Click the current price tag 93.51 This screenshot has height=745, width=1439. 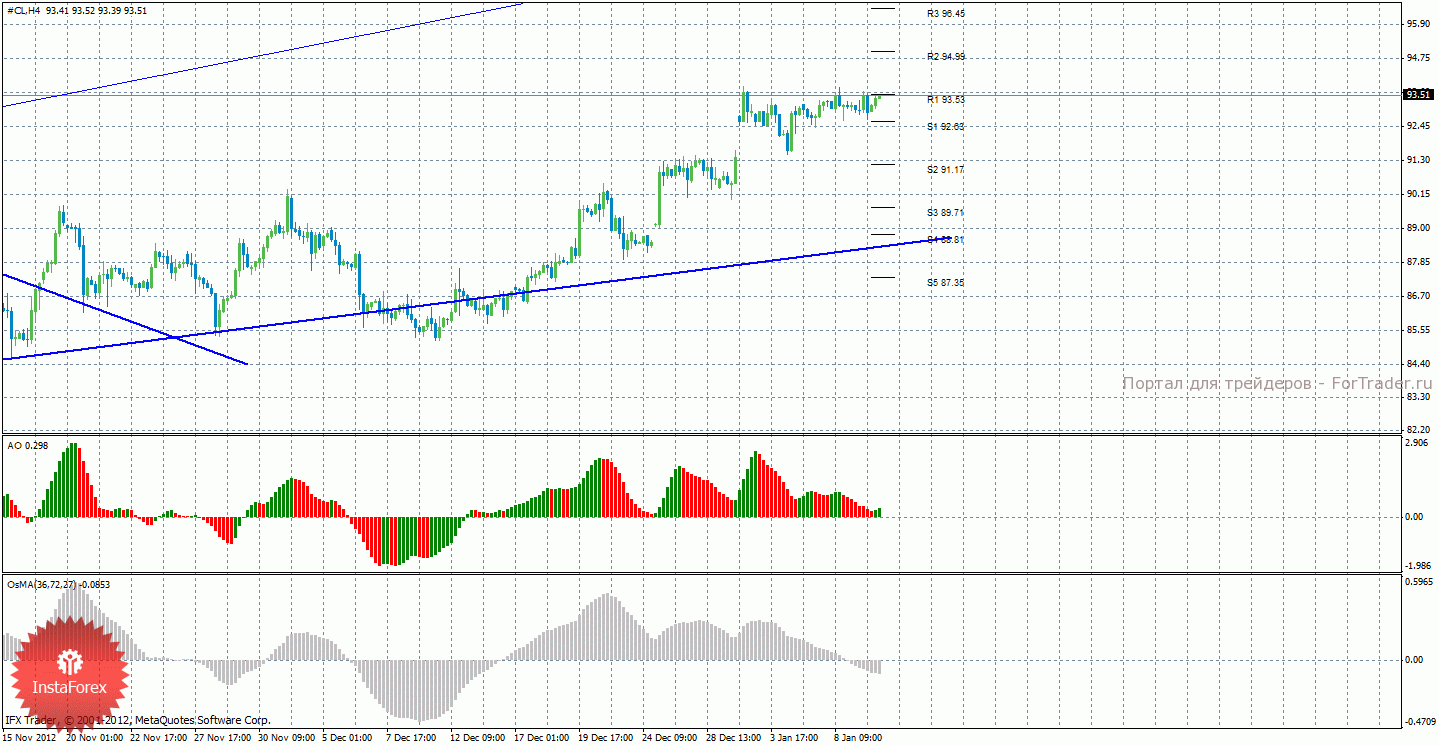1419,95
